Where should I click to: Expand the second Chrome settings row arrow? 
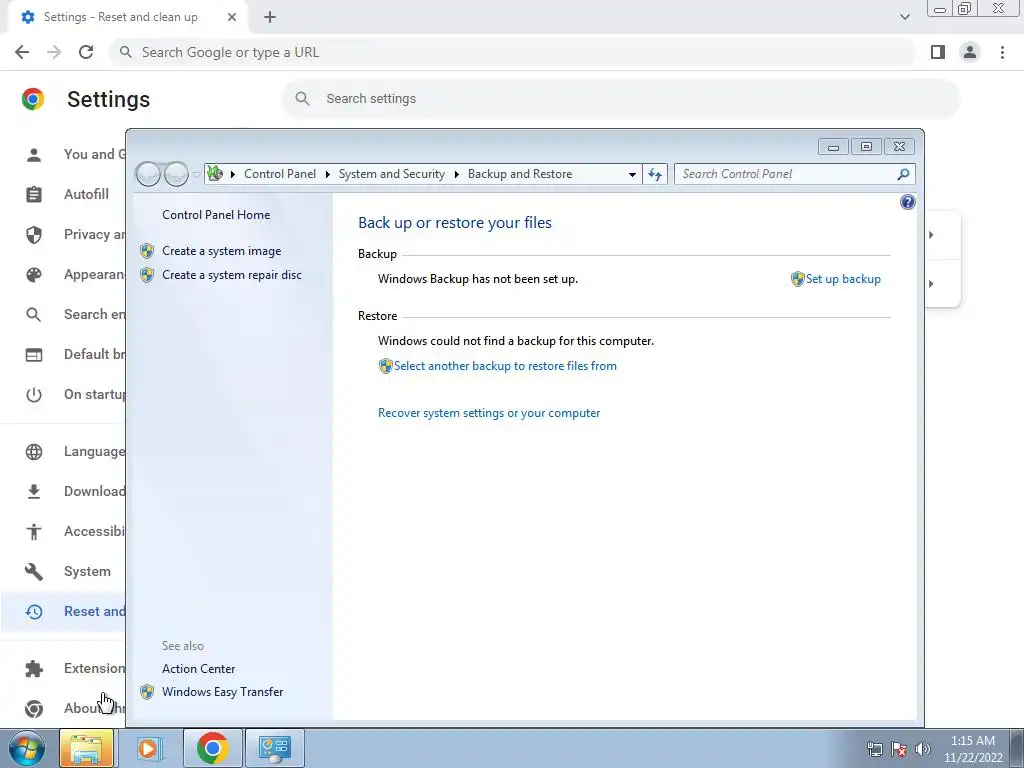[931, 284]
